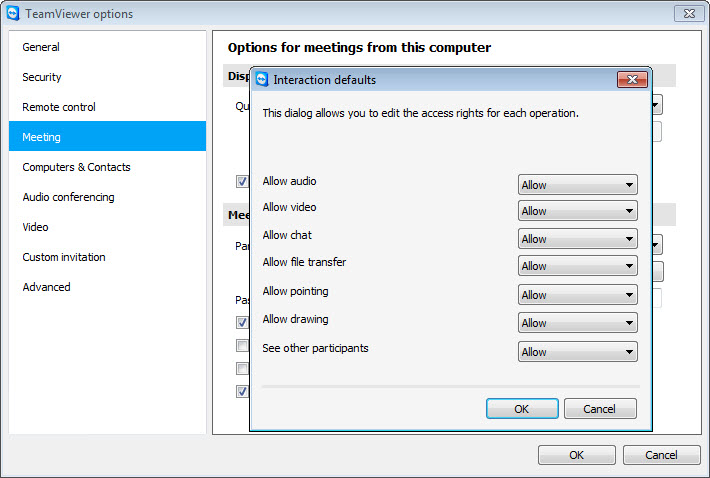Click OK in the TeamViewer options window
The image size is (710, 478).
point(576,455)
